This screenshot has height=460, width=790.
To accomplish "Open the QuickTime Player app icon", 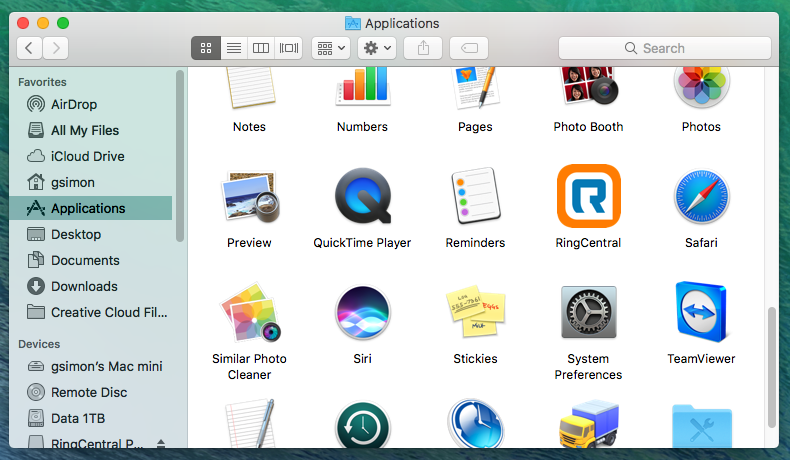I will (362, 197).
